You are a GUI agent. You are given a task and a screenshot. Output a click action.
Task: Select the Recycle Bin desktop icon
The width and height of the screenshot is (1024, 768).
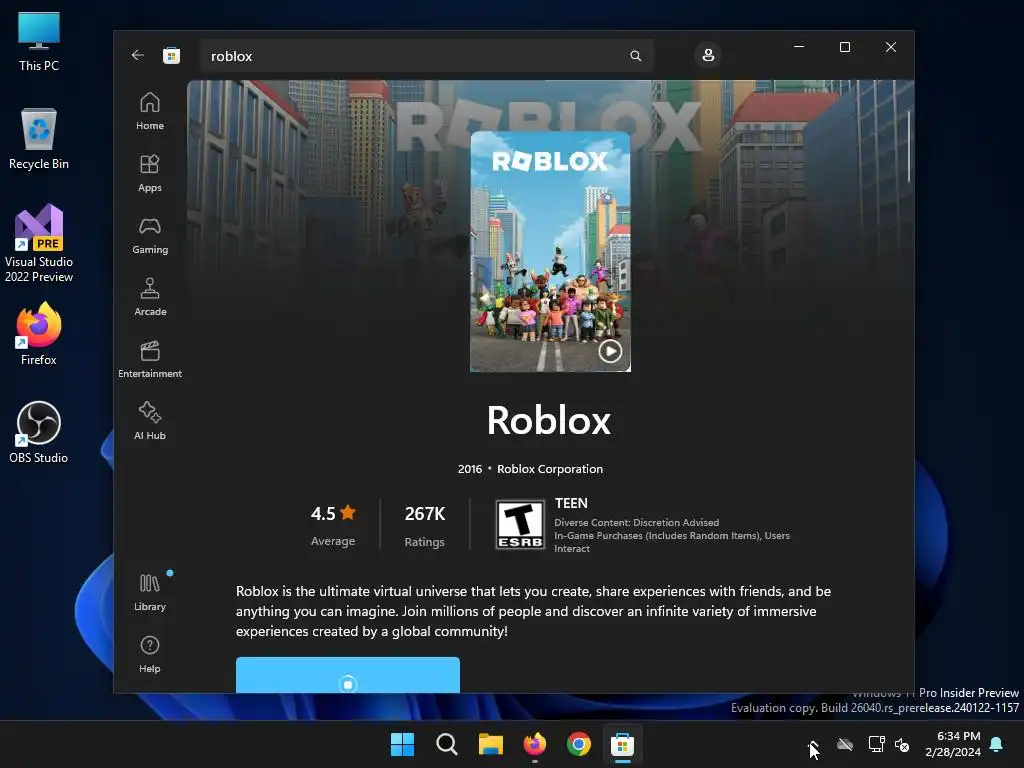tap(39, 139)
